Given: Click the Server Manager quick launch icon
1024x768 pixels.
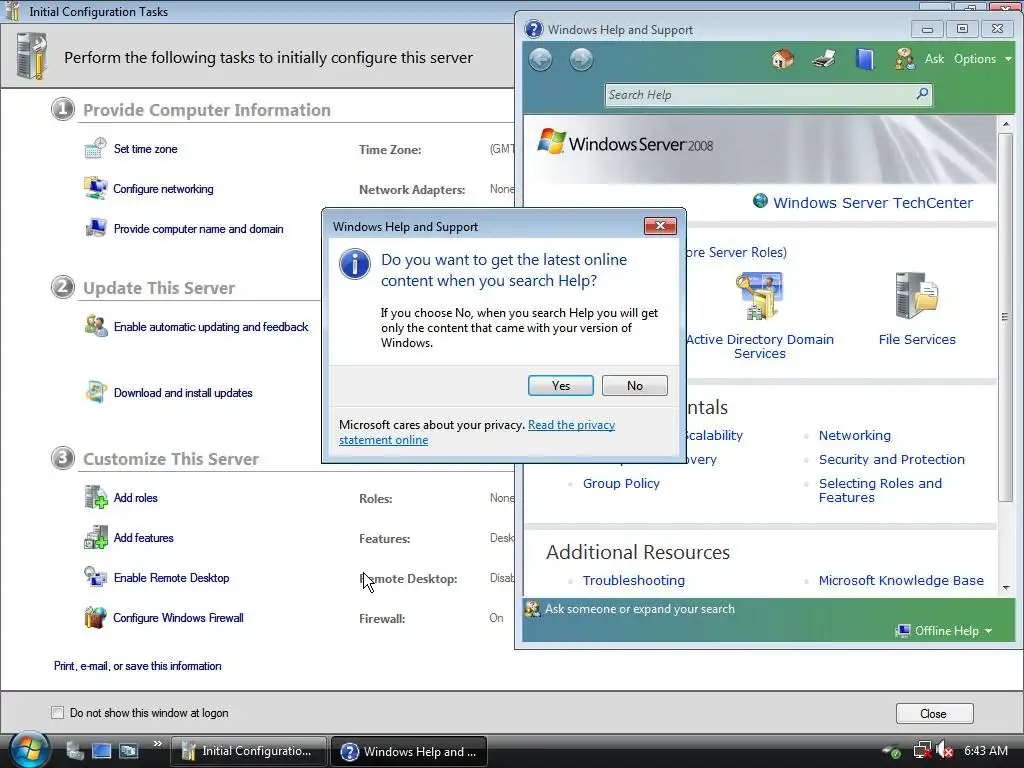Looking at the screenshot, I should pos(74,751).
